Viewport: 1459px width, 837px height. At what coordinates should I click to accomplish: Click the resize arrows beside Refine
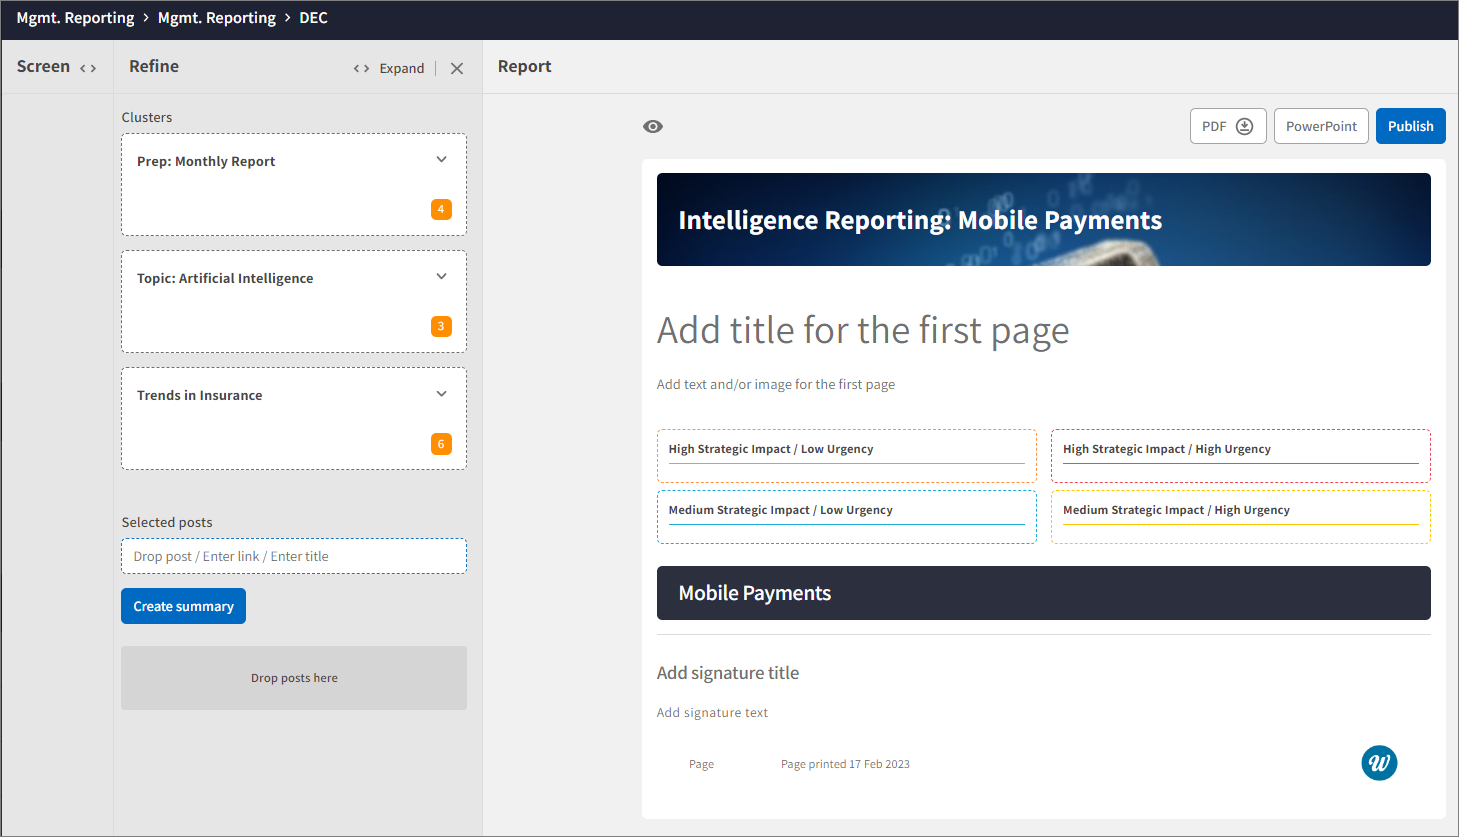361,68
